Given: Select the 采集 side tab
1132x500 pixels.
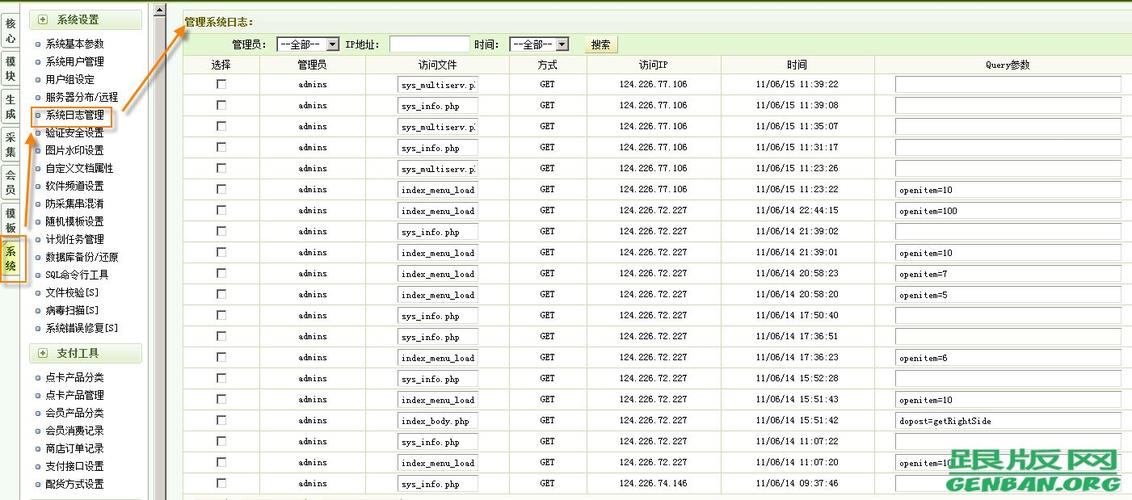Looking at the screenshot, I should (11, 145).
